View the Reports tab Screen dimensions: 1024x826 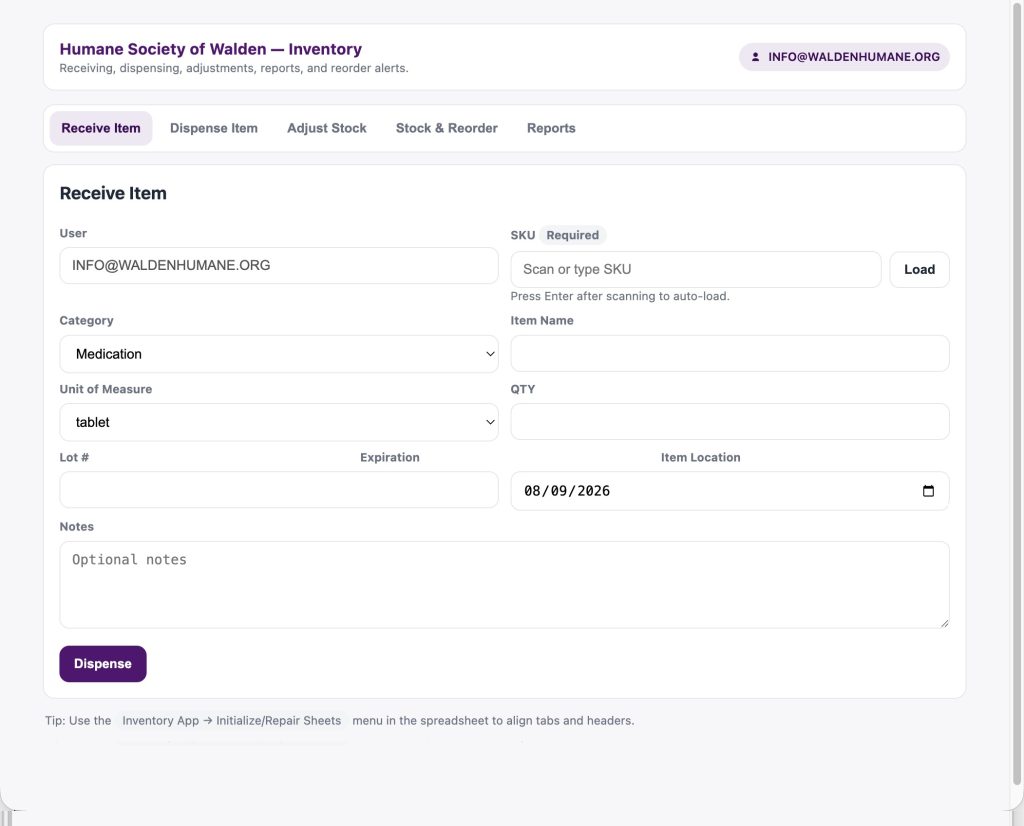pos(551,128)
